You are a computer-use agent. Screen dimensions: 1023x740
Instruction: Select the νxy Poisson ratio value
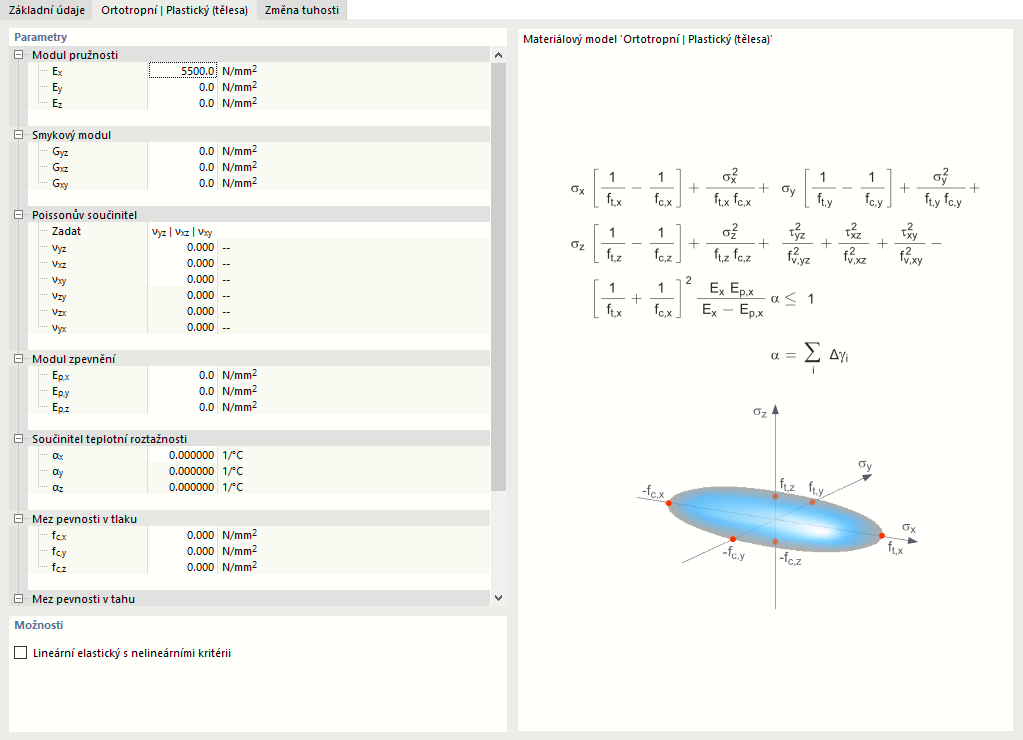pos(183,279)
